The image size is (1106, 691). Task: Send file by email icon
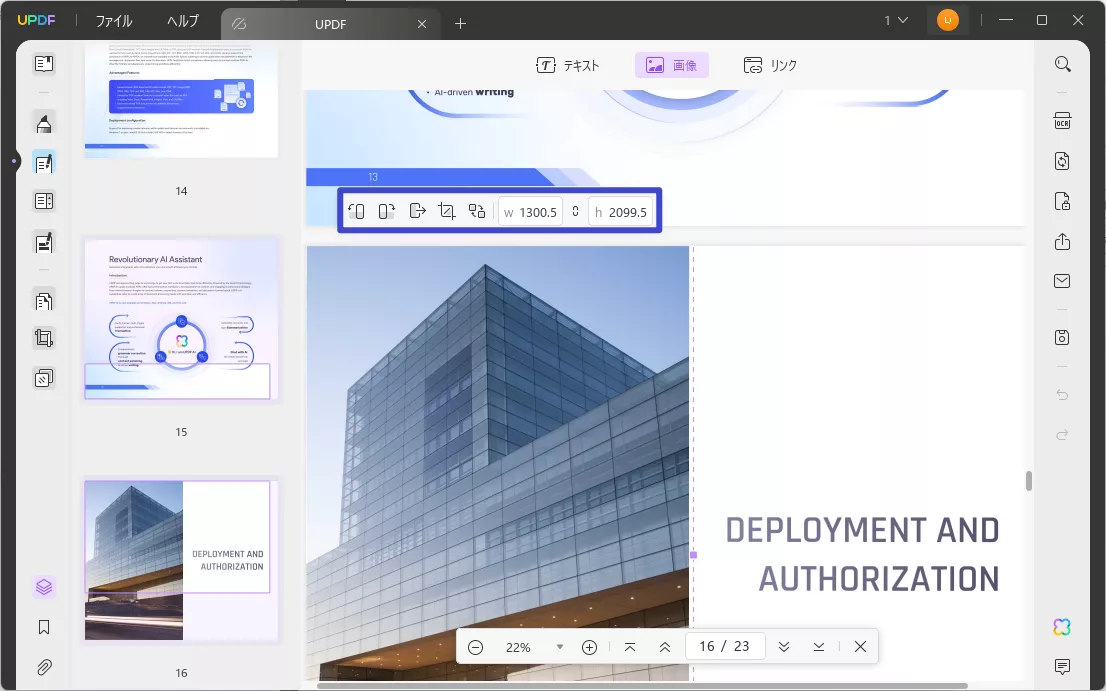click(1062, 281)
